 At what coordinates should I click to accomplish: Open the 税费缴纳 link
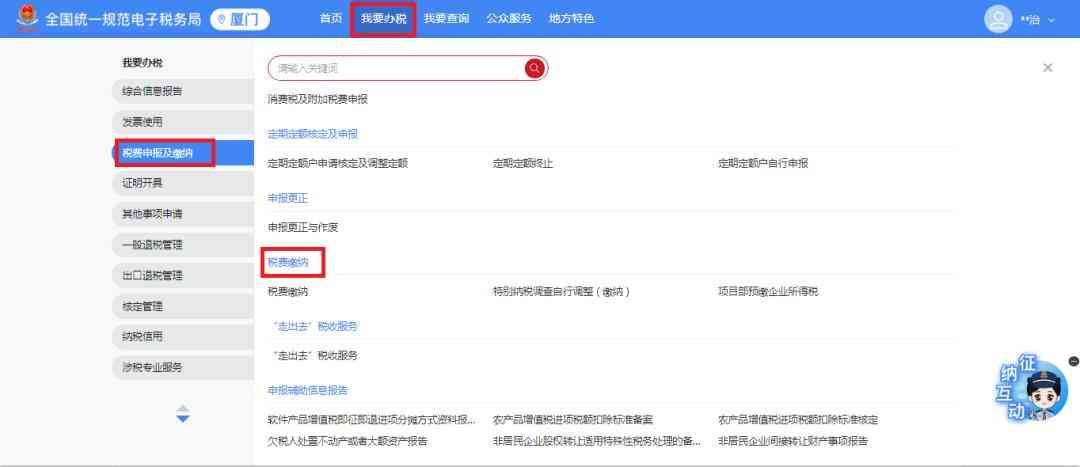click(x=288, y=292)
